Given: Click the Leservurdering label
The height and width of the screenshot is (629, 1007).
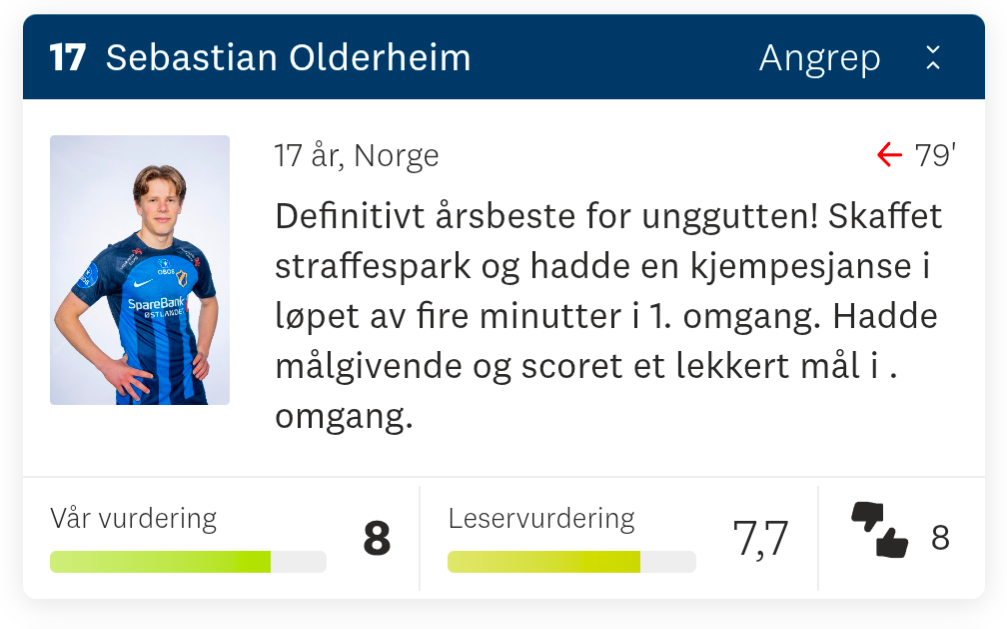Looking at the screenshot, I should click(x=541, y=518).
